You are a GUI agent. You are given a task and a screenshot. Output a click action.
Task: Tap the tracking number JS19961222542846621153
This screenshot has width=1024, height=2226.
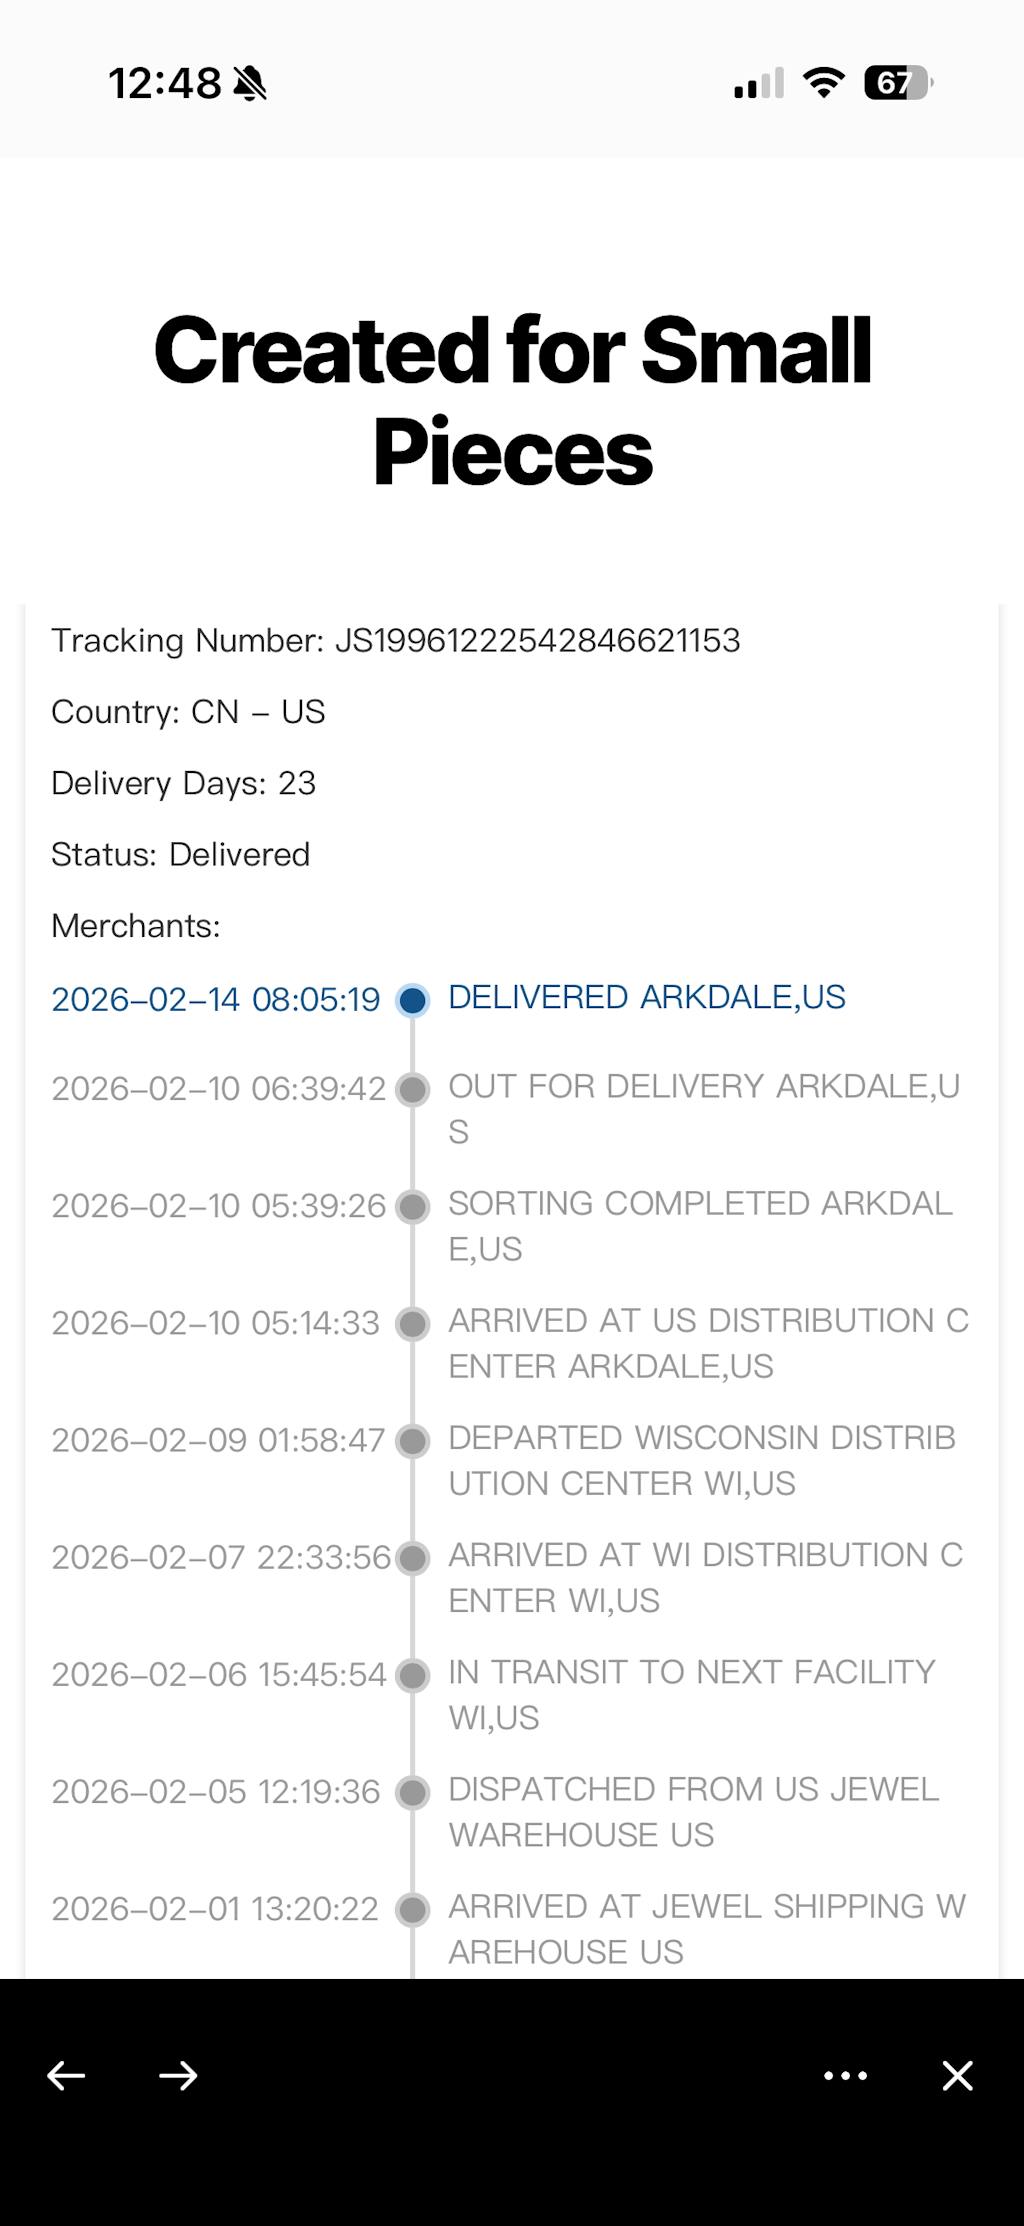537,640
